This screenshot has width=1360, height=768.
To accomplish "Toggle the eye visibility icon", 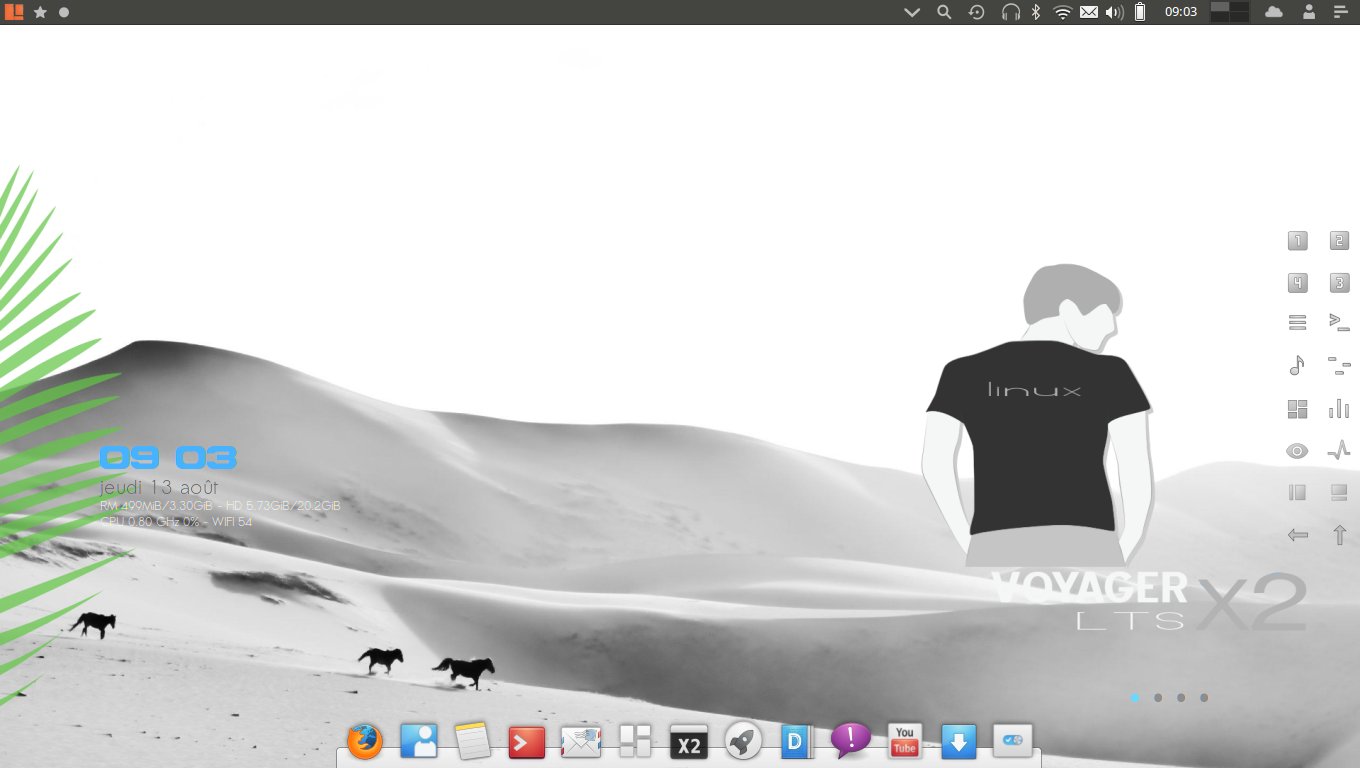I will point(1297,451).
